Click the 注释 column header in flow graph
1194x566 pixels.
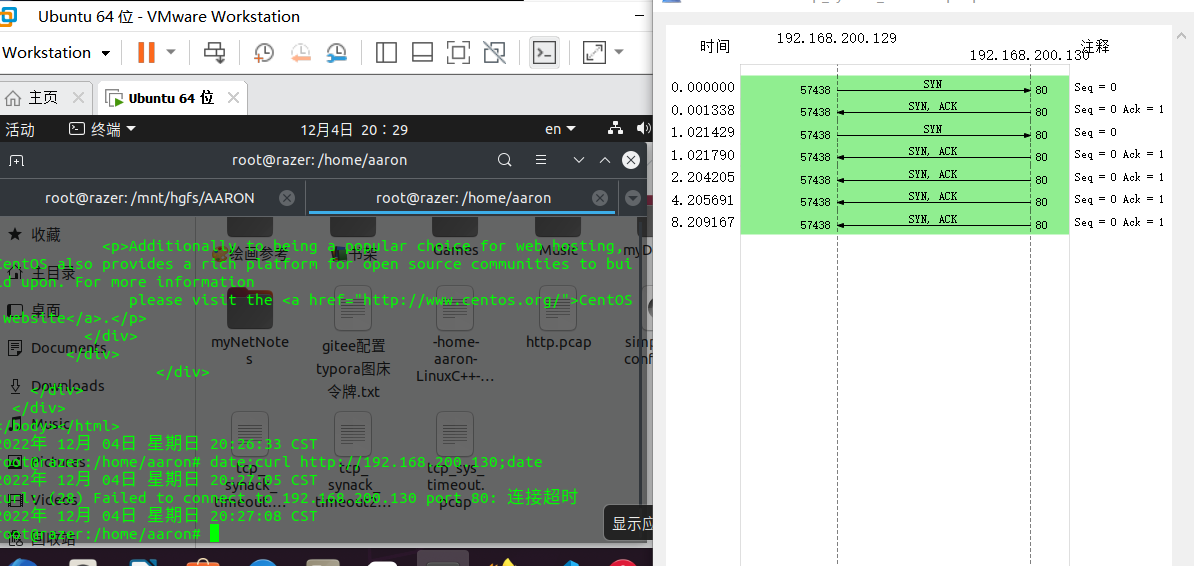click(1095, 46)
